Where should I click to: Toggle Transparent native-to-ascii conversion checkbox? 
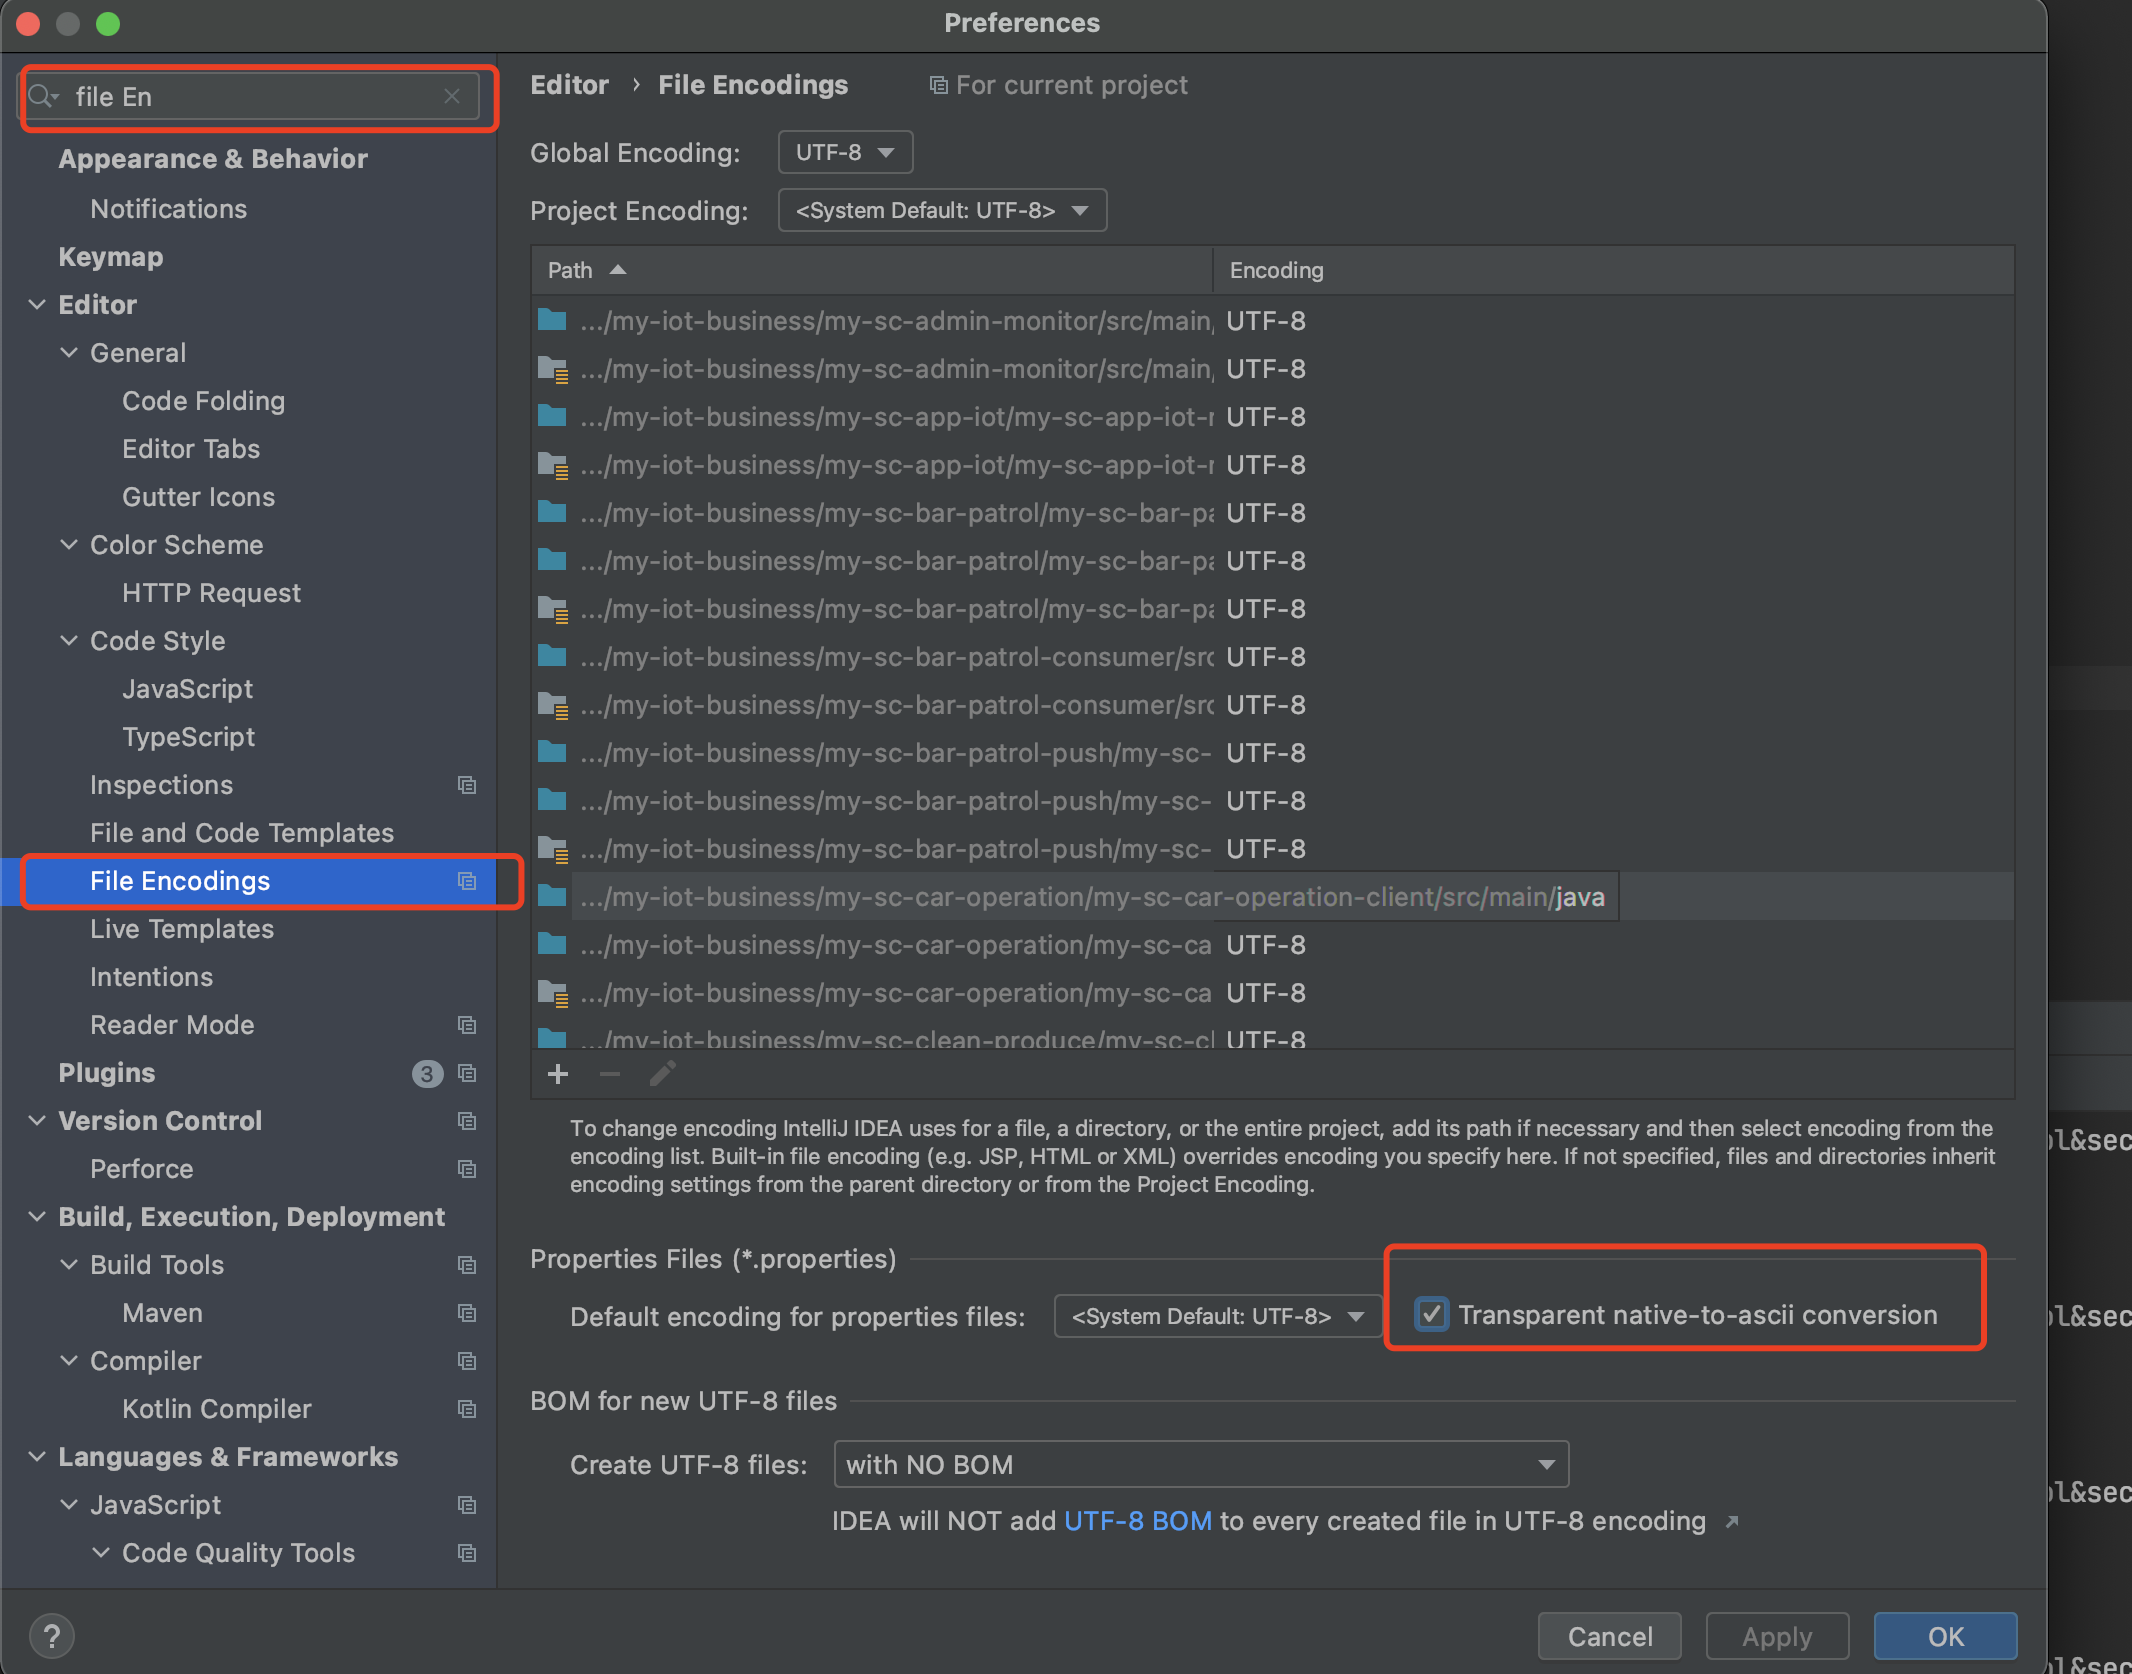(x=1432, y=1314)
